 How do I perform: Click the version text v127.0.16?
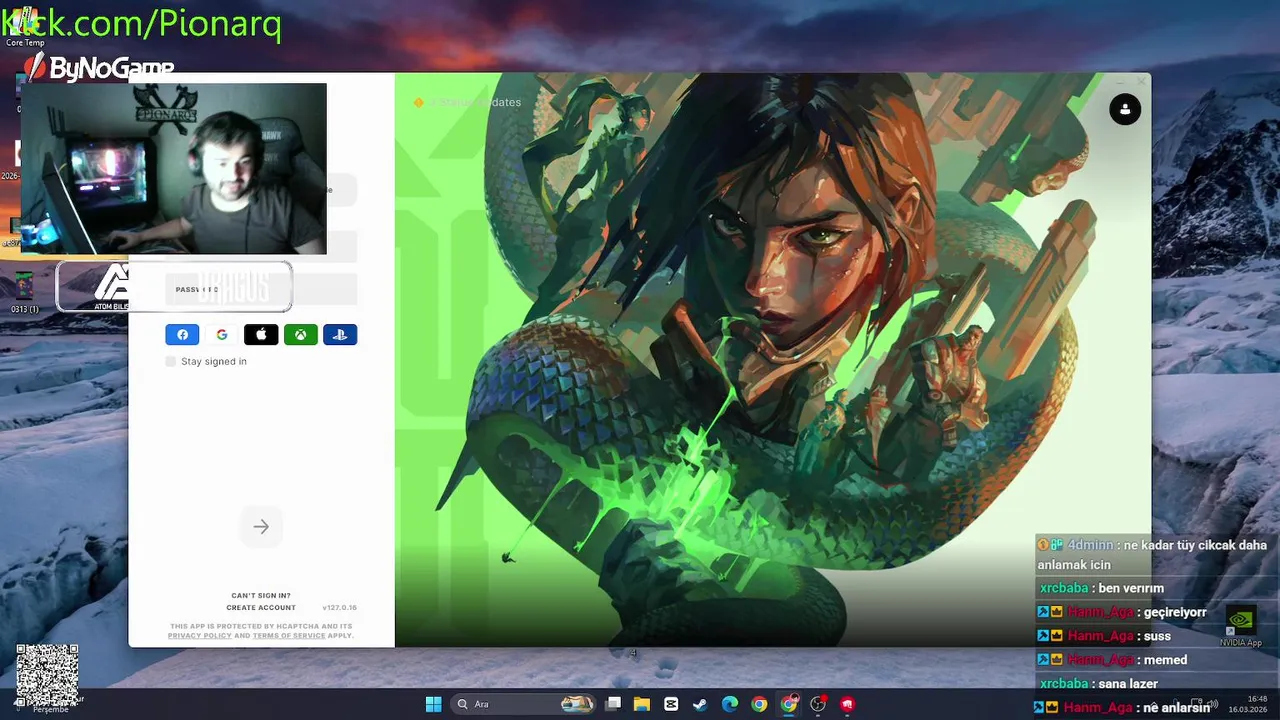pos(339,607)
